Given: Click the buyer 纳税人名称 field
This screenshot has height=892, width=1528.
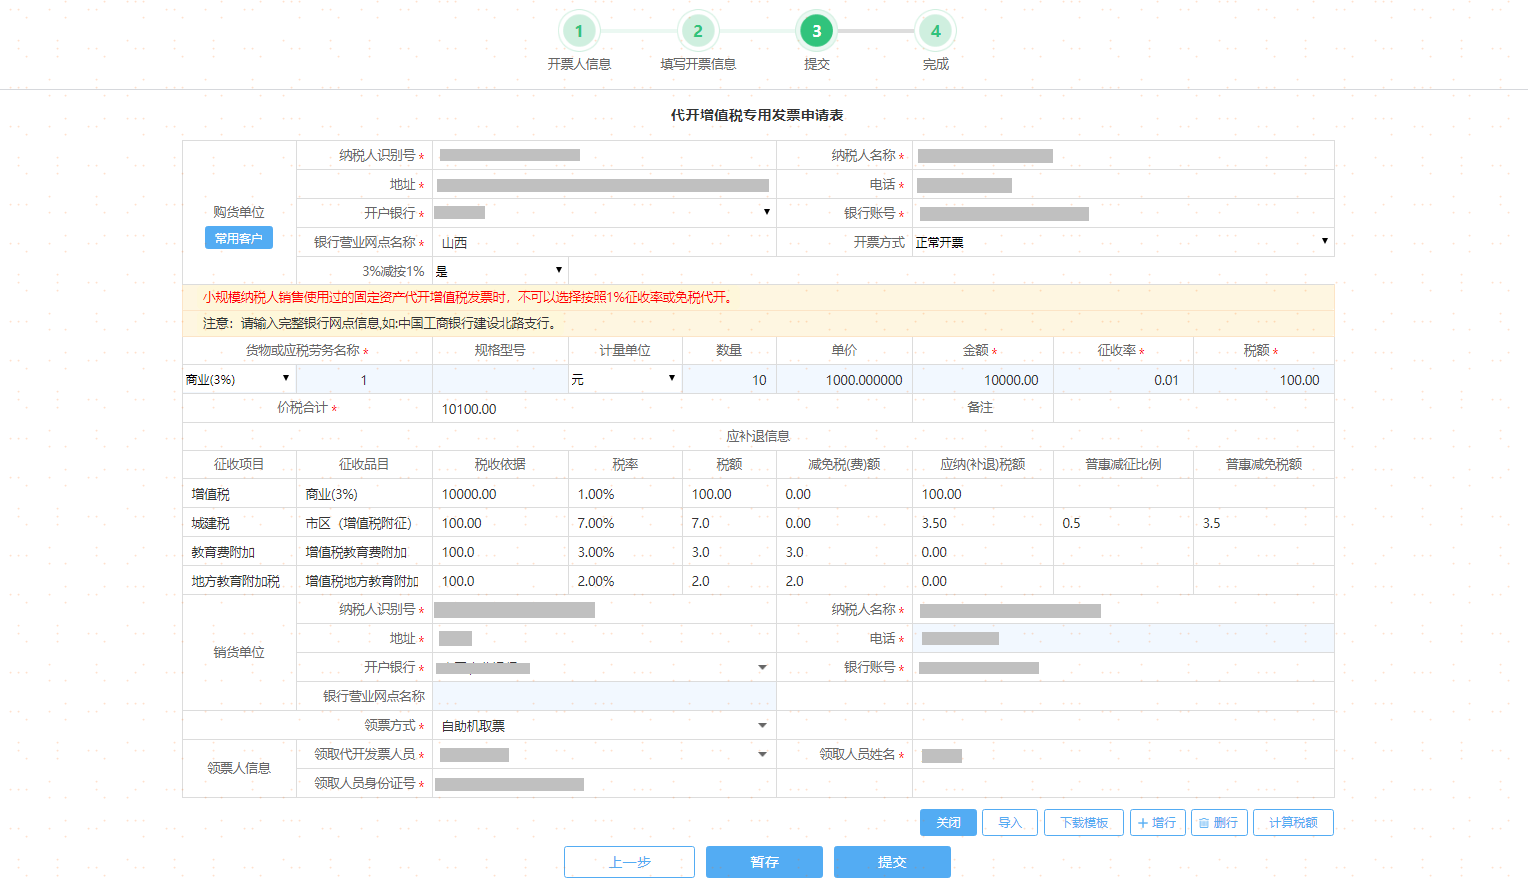Looking at the screenshot, I should click(x=1123, y=155).
